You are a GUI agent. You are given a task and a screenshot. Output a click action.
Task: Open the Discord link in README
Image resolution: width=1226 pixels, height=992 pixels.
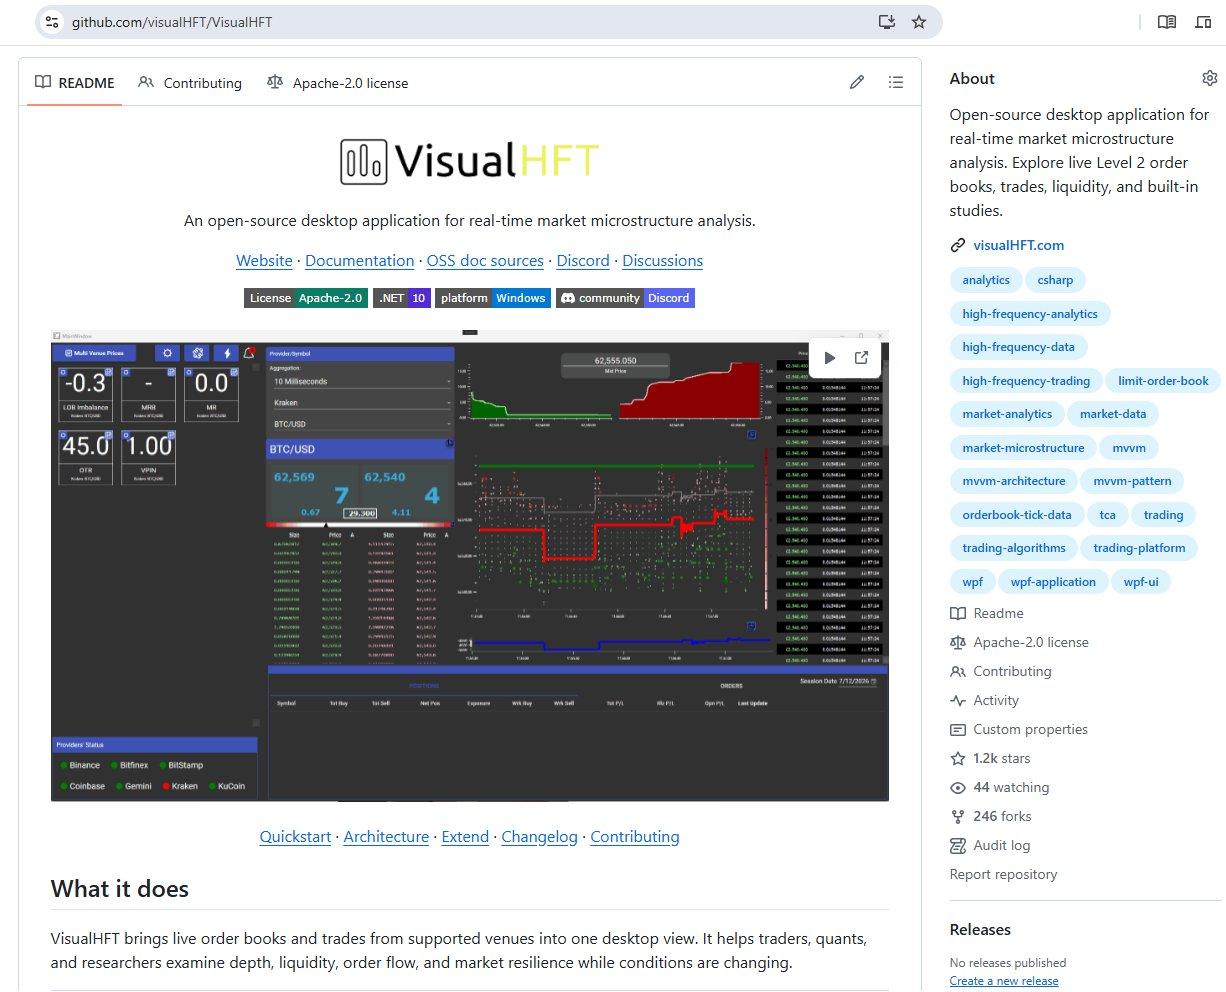coord(583,260)
